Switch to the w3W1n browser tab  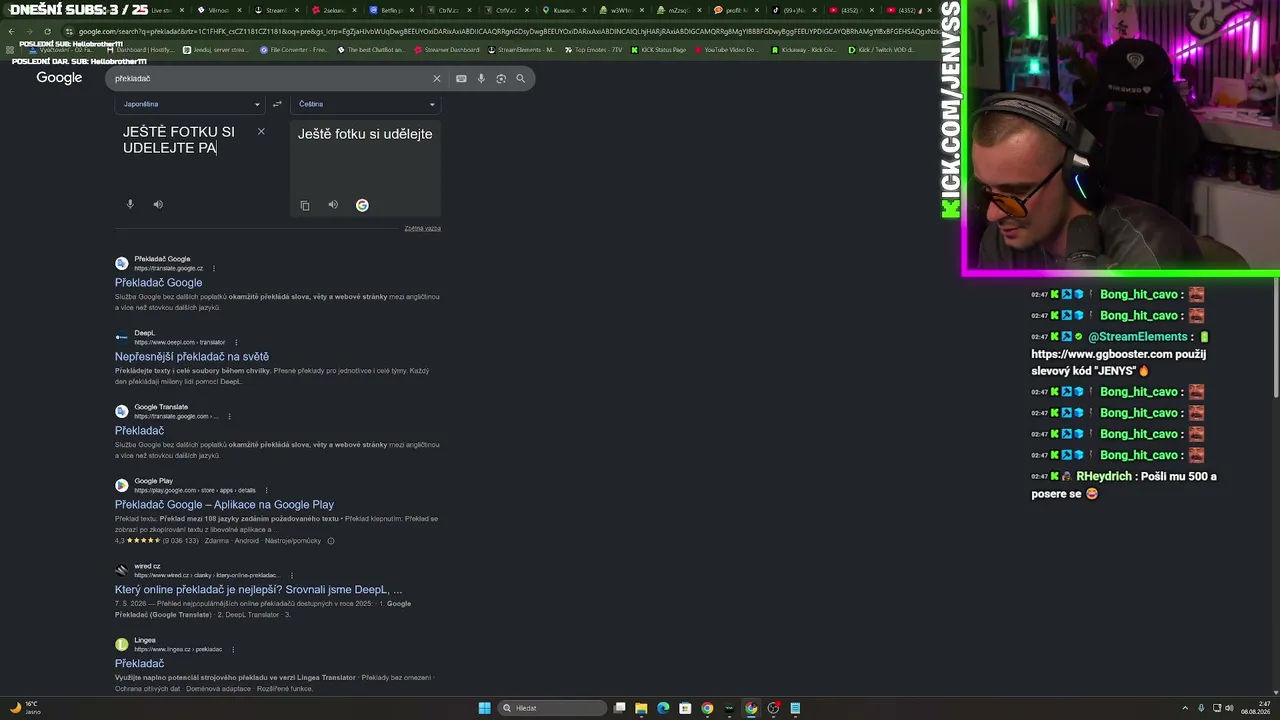[x=621, y=10]
